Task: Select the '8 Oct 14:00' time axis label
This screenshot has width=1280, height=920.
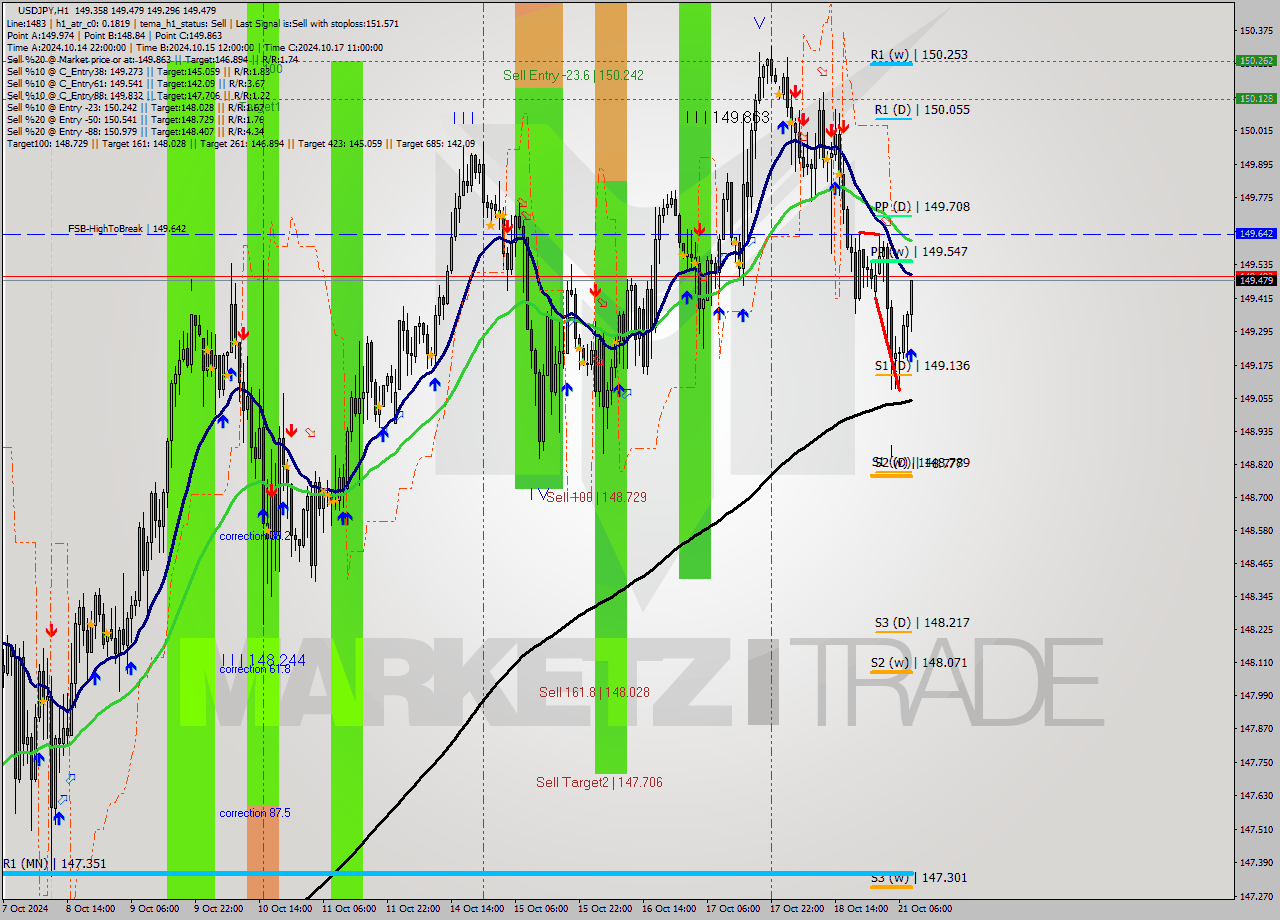Action: click(90, 910)
